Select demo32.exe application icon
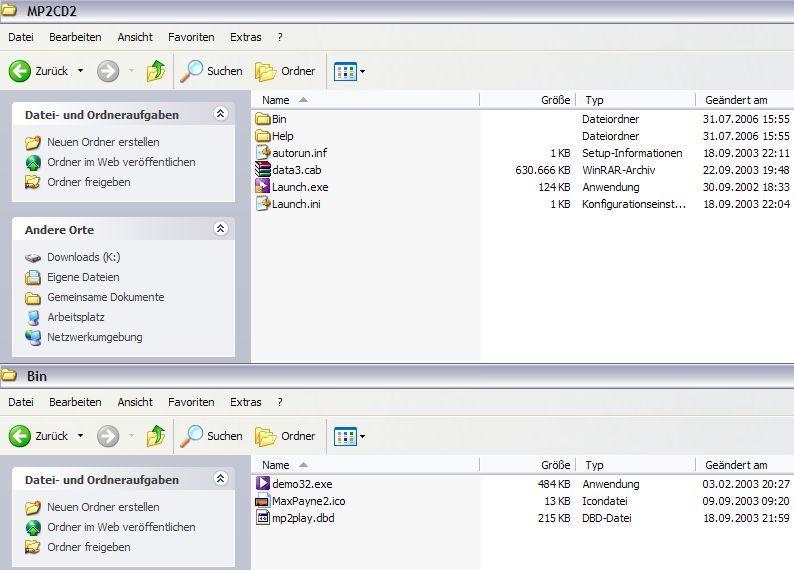Viewport: 794px width, 570px height. (263, 483)
